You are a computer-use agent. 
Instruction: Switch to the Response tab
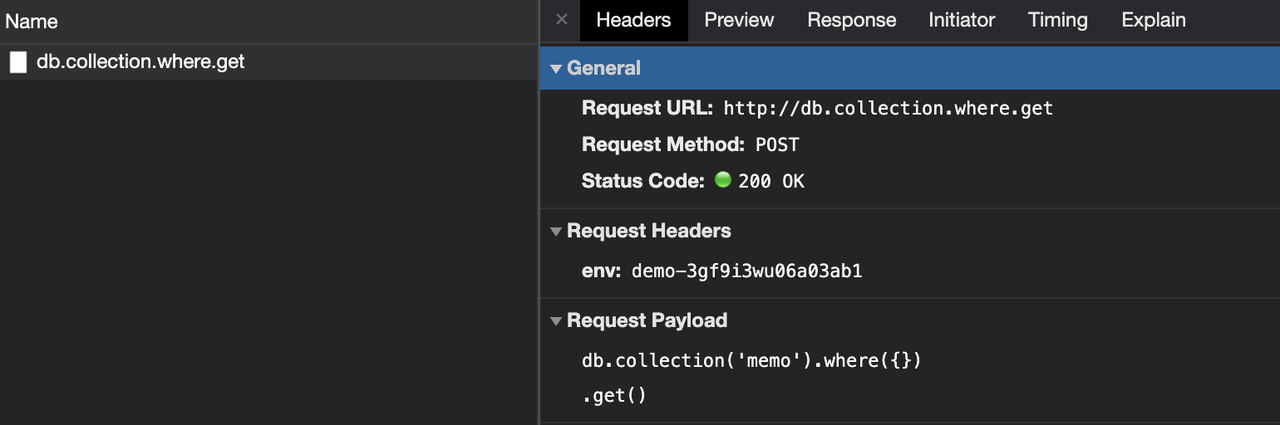[851, 20]
